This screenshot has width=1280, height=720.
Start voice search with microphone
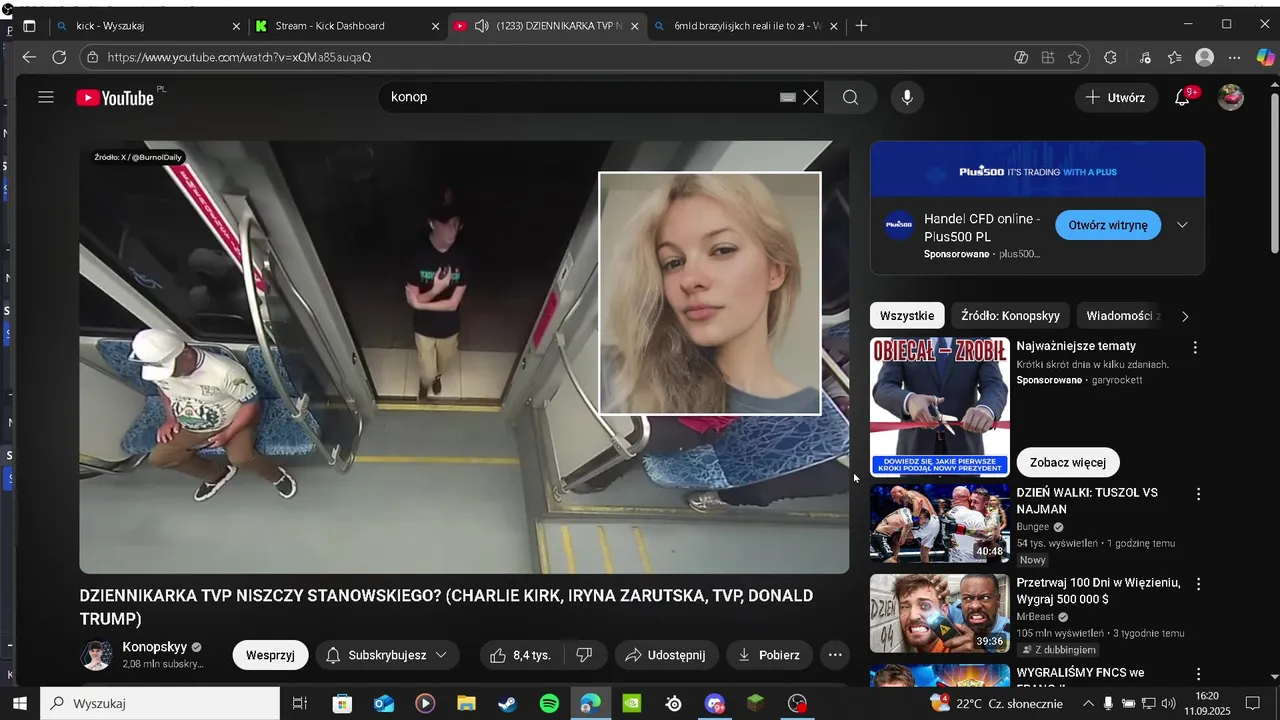click(x=907, y=97)
